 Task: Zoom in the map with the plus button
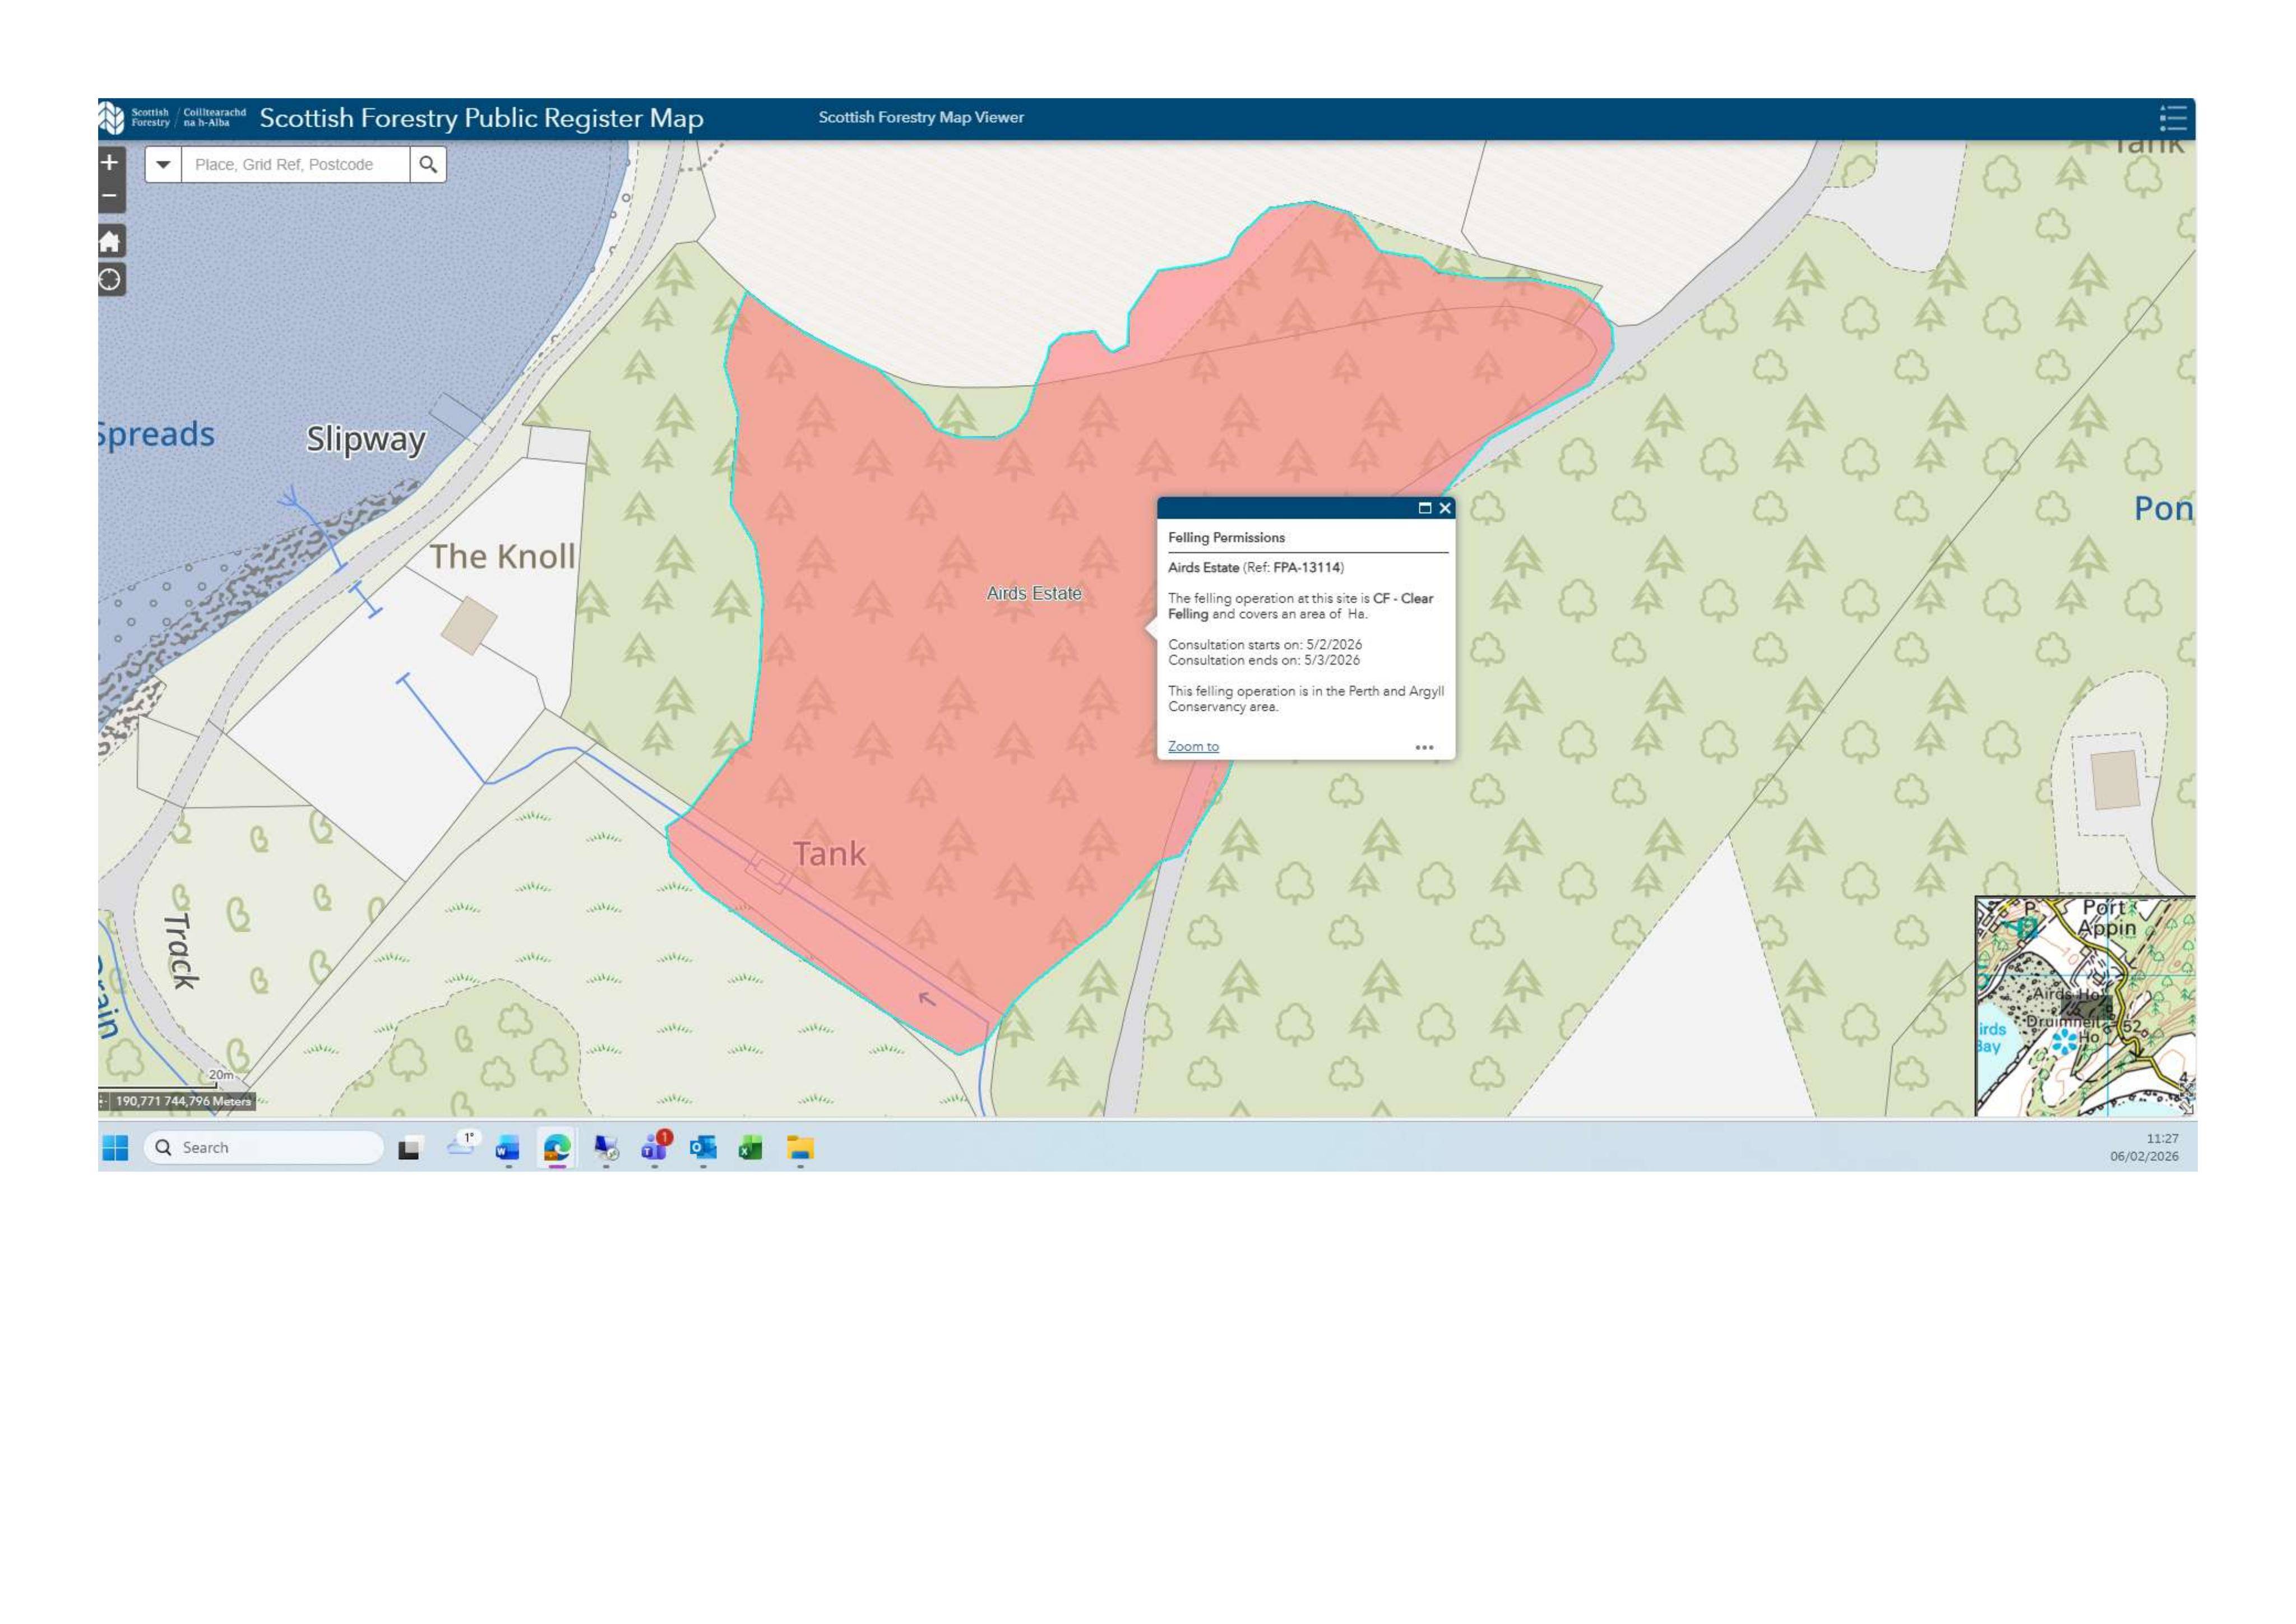pos(110,162)
